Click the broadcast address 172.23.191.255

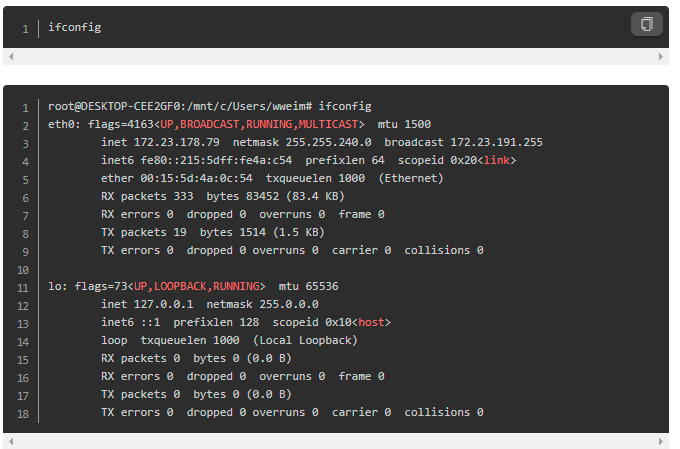tap(496, 142)
